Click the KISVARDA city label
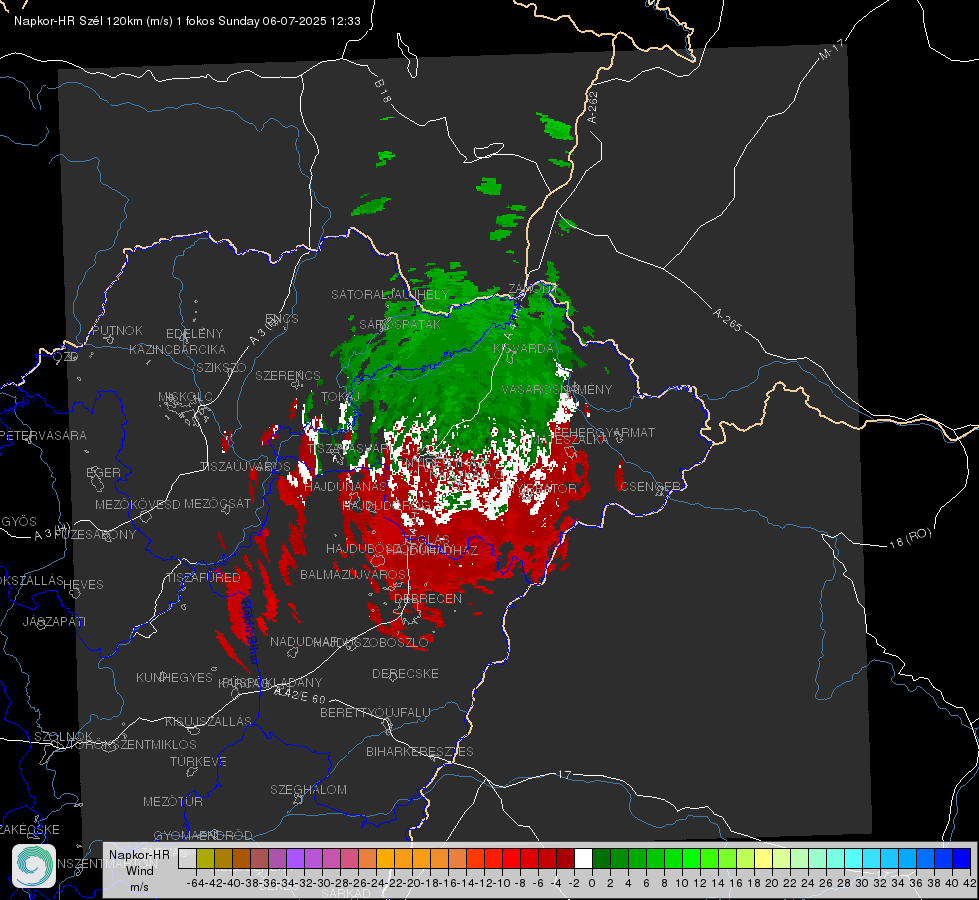This screenshot has height=900, width=979. point(523,349)
